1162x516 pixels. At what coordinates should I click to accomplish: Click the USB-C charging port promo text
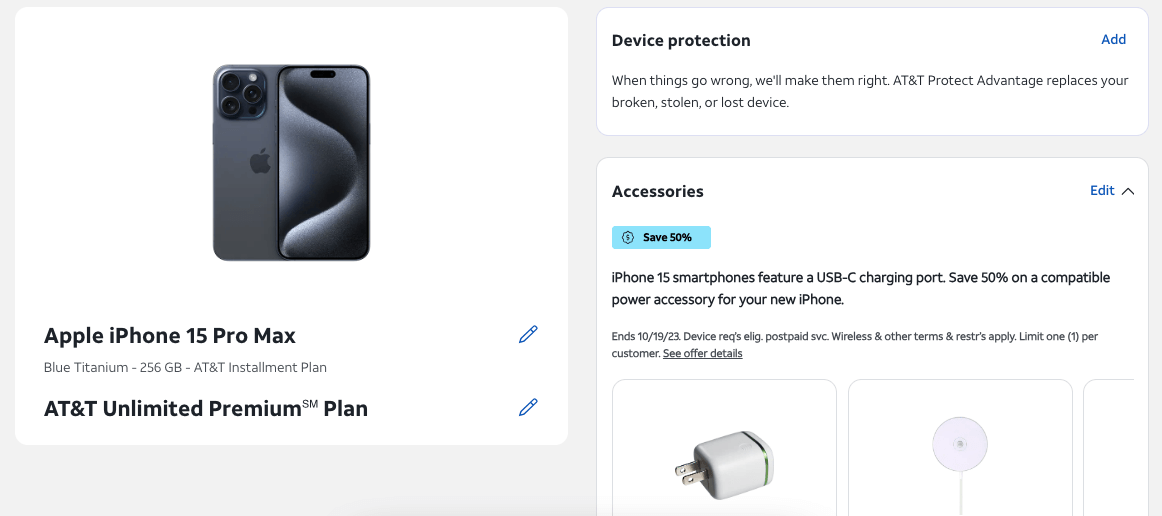coord(860,289)
